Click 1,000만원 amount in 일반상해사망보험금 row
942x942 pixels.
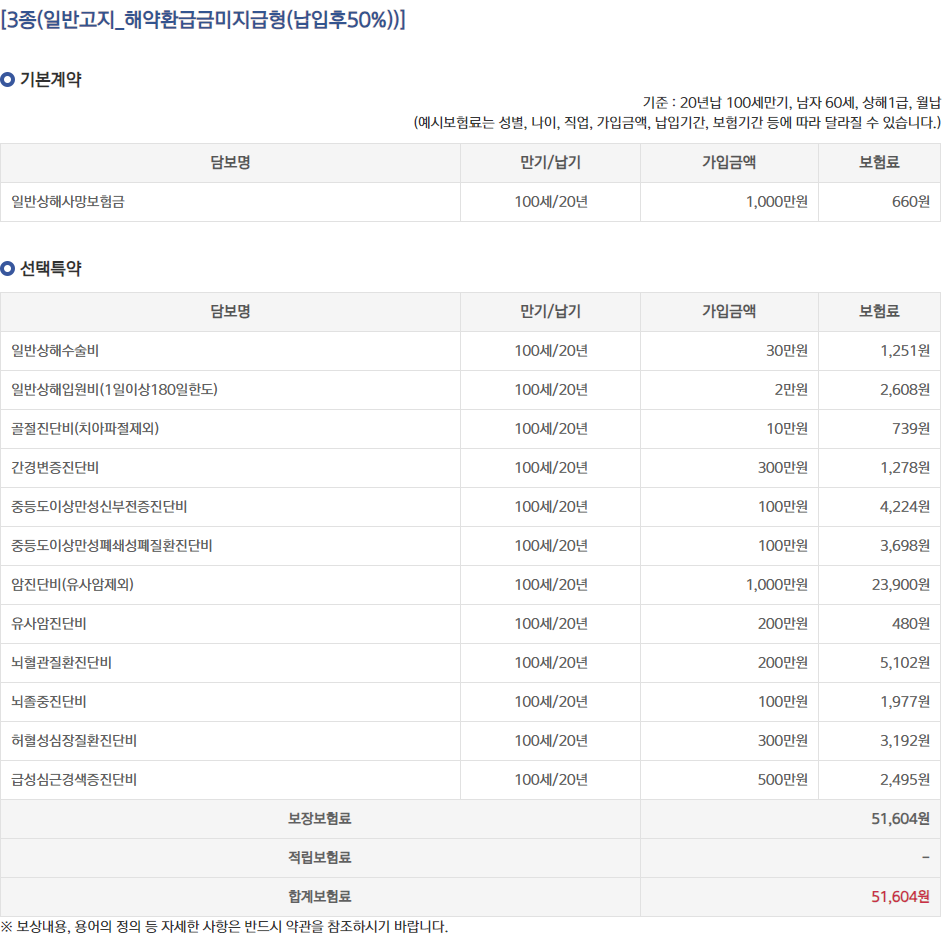click(777, 202)
